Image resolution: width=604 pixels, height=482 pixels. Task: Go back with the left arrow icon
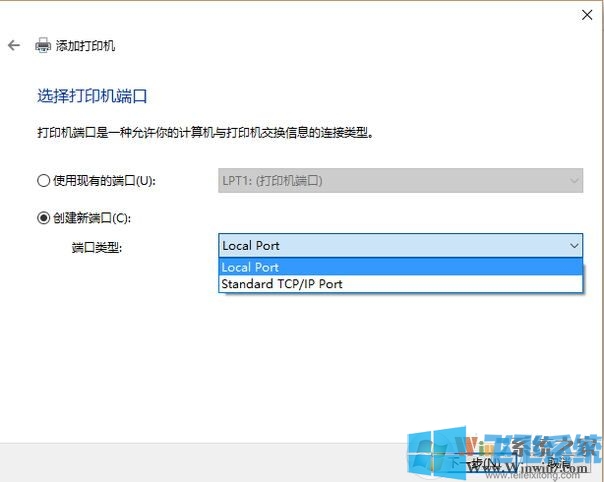14,45
